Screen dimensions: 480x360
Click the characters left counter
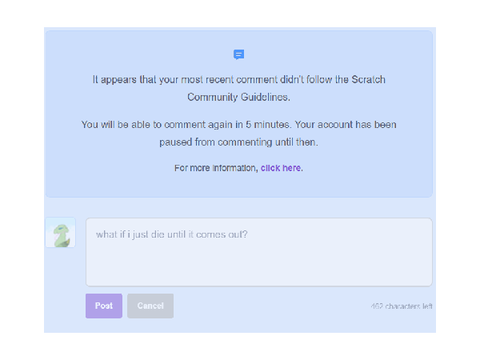402,306
